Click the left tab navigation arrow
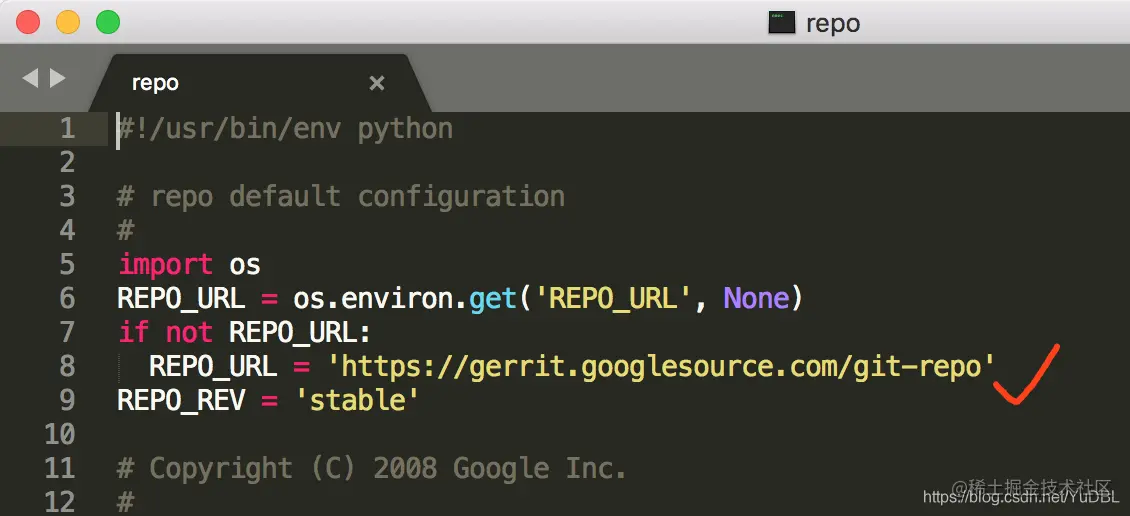Image resolution: width=1130 pixels, height=516 pixels. click(29, 78)
